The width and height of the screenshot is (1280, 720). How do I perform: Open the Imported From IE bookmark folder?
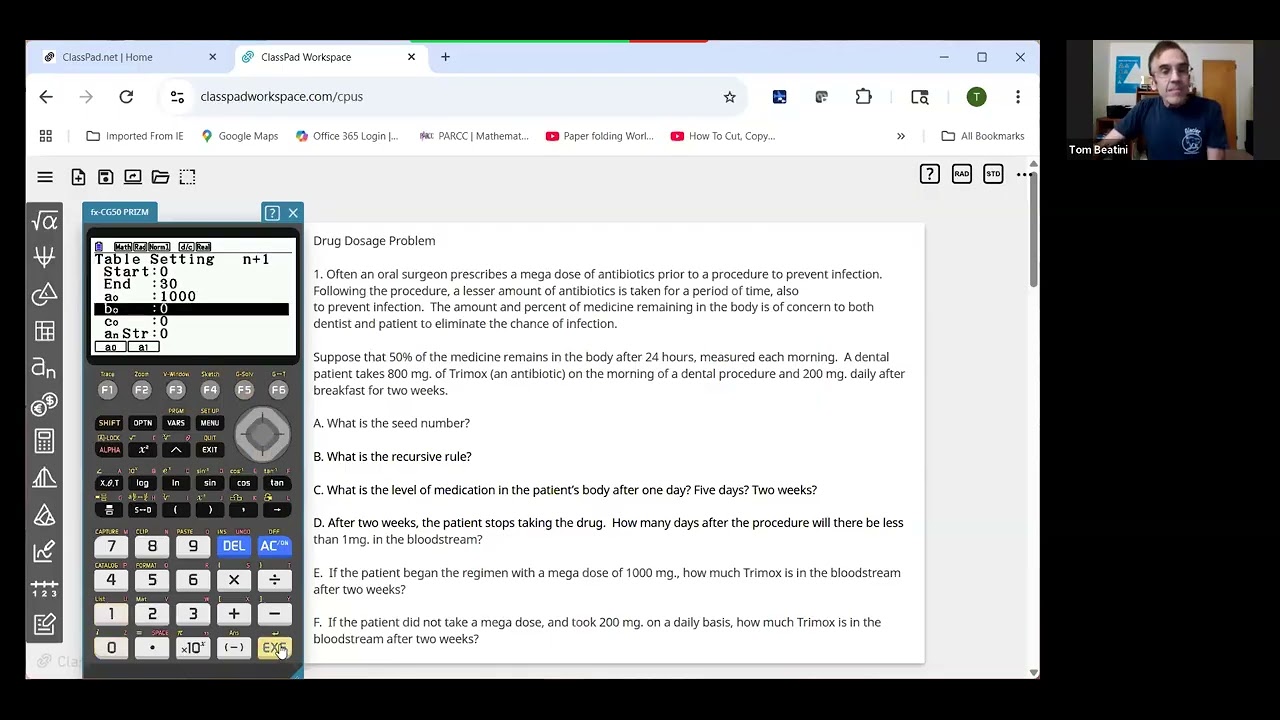click(x=134, y=136)
